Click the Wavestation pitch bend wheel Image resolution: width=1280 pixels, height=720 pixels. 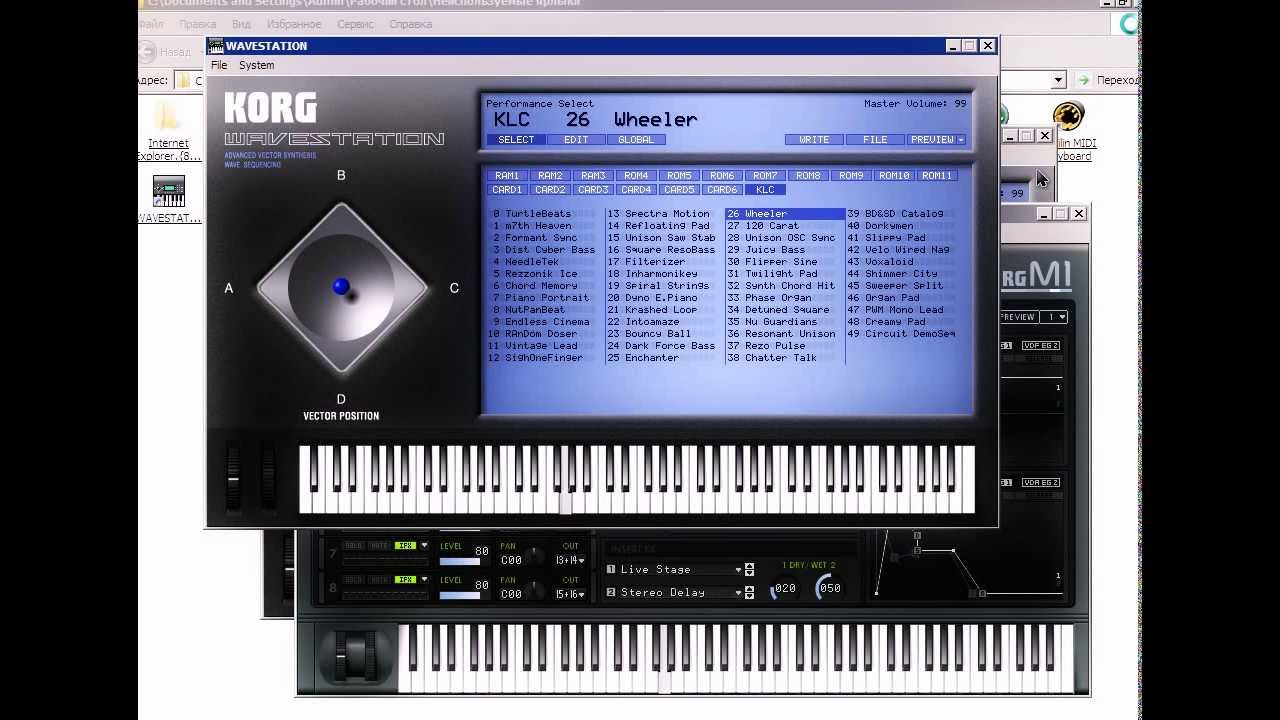(233, 478)
